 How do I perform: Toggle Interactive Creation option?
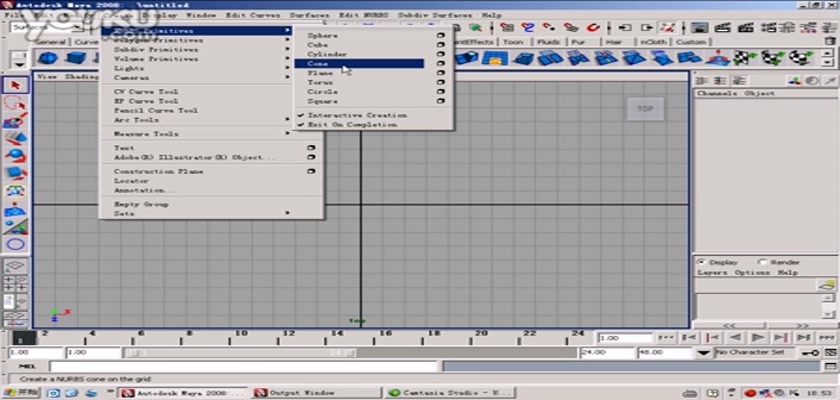(x=357, y=115)
